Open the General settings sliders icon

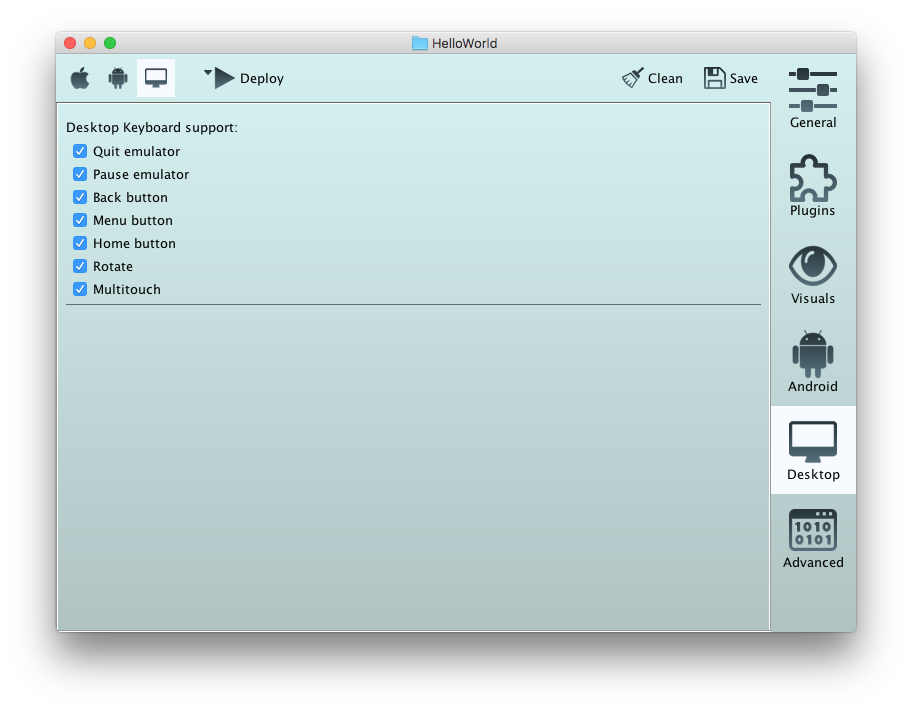[813, 90]
